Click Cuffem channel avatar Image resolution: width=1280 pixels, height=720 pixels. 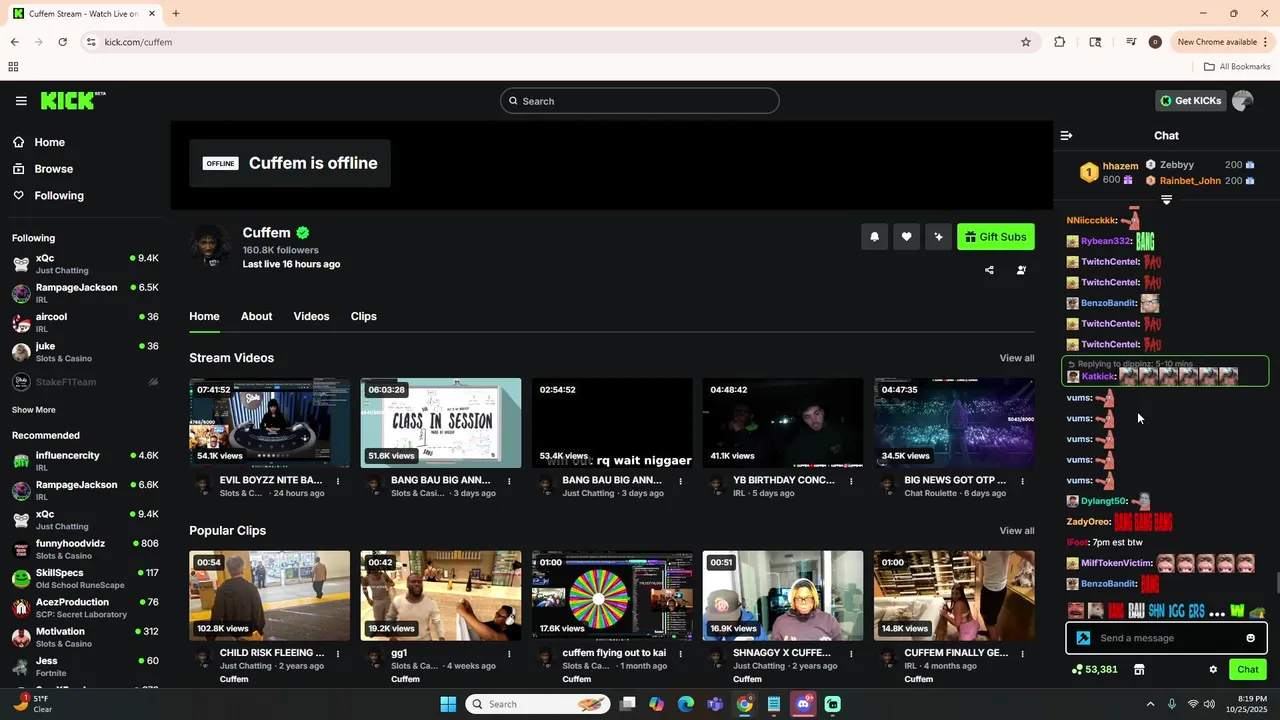pyautogui.click(x=211, y=246)
